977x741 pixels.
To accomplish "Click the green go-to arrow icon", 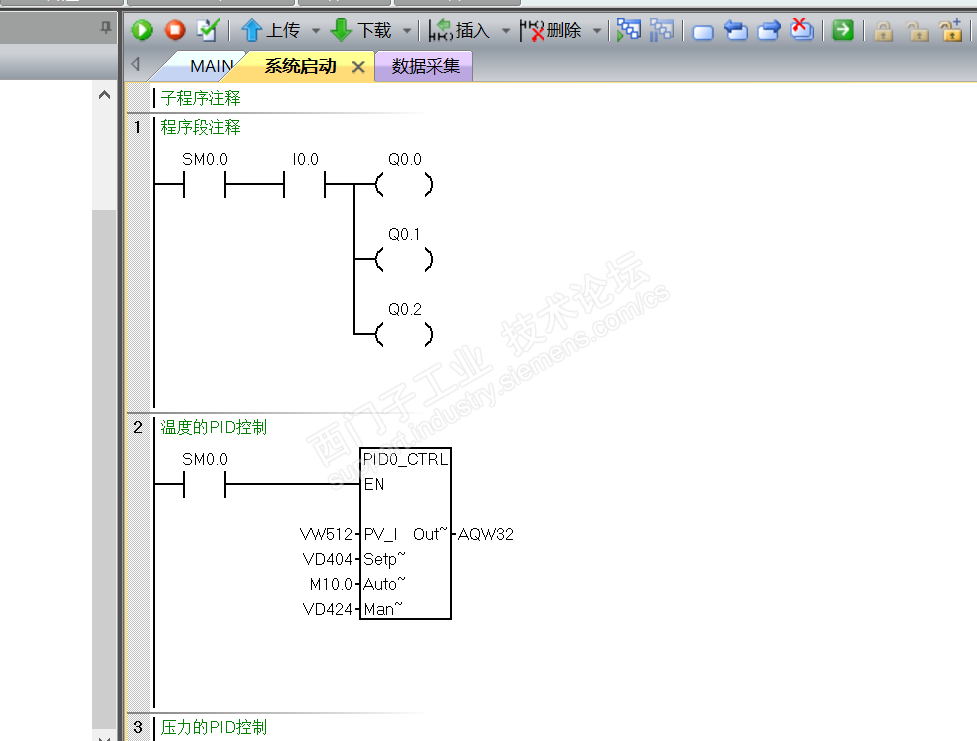I will pyautogui.click(x=842, y=30).
